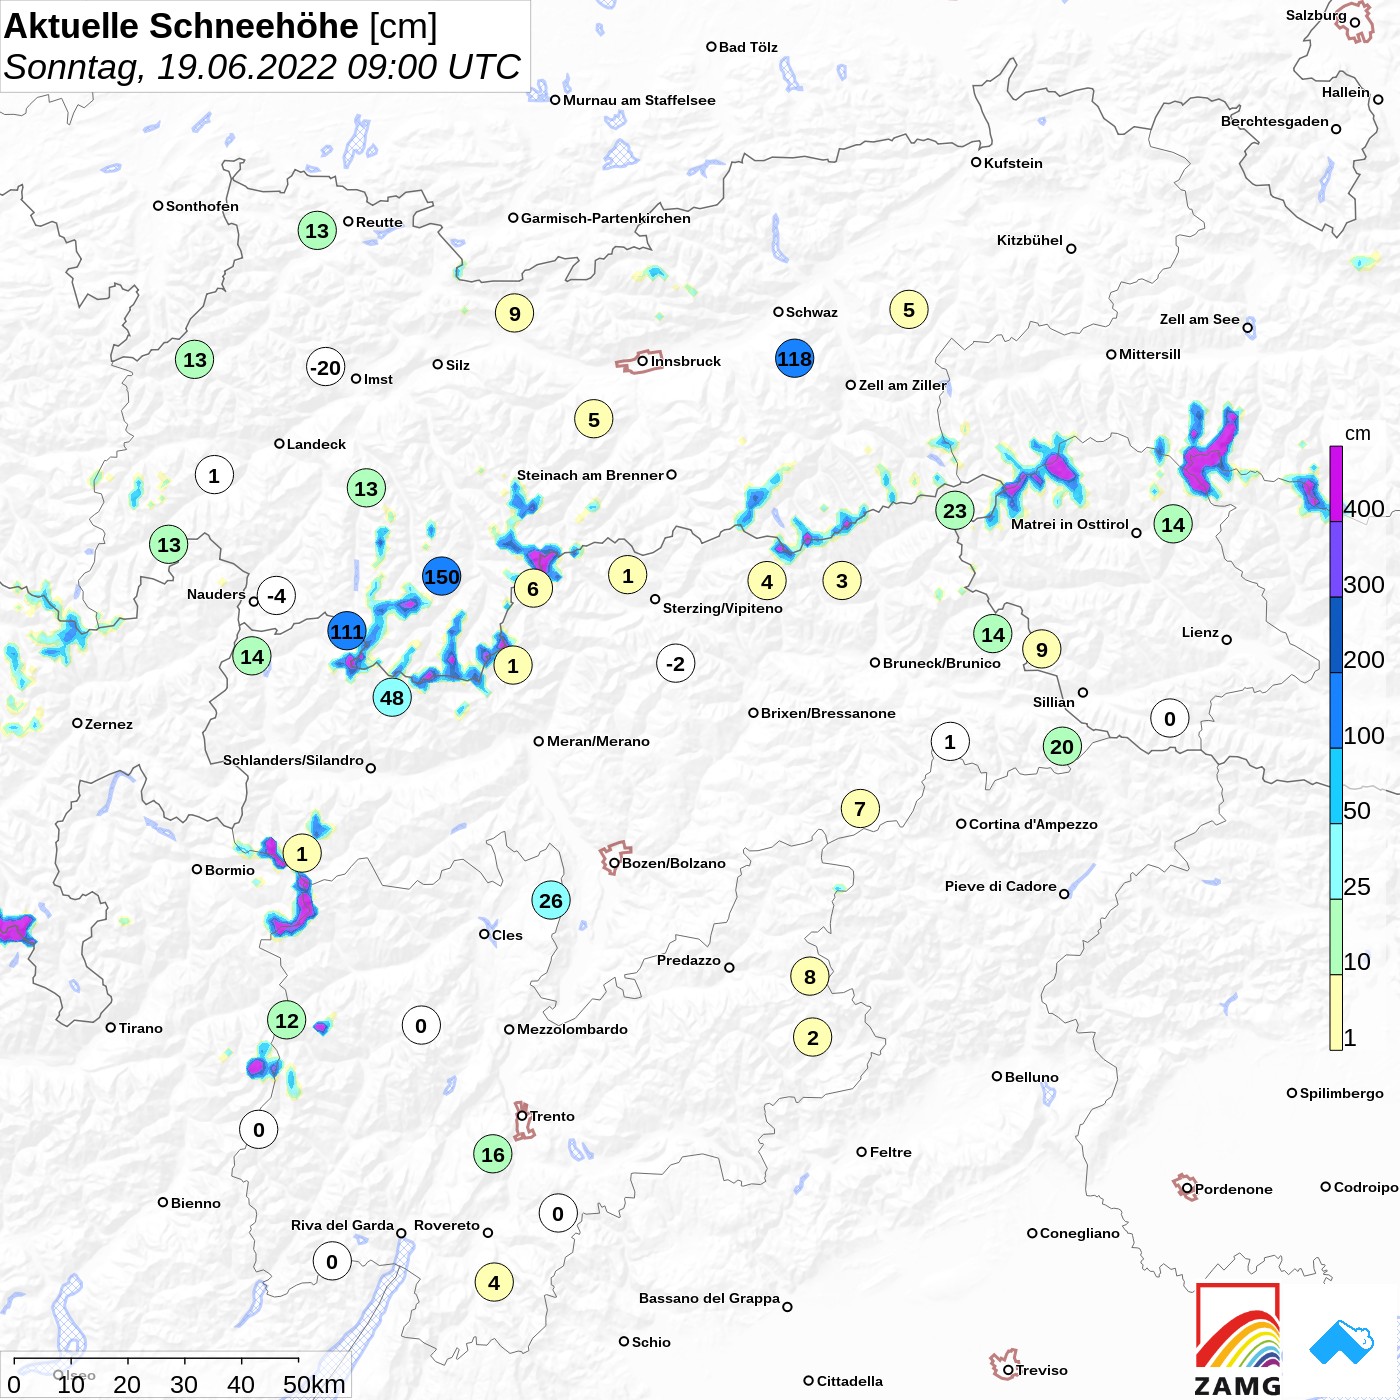Select the station marker showing 3 cm

tap(842, 580)
